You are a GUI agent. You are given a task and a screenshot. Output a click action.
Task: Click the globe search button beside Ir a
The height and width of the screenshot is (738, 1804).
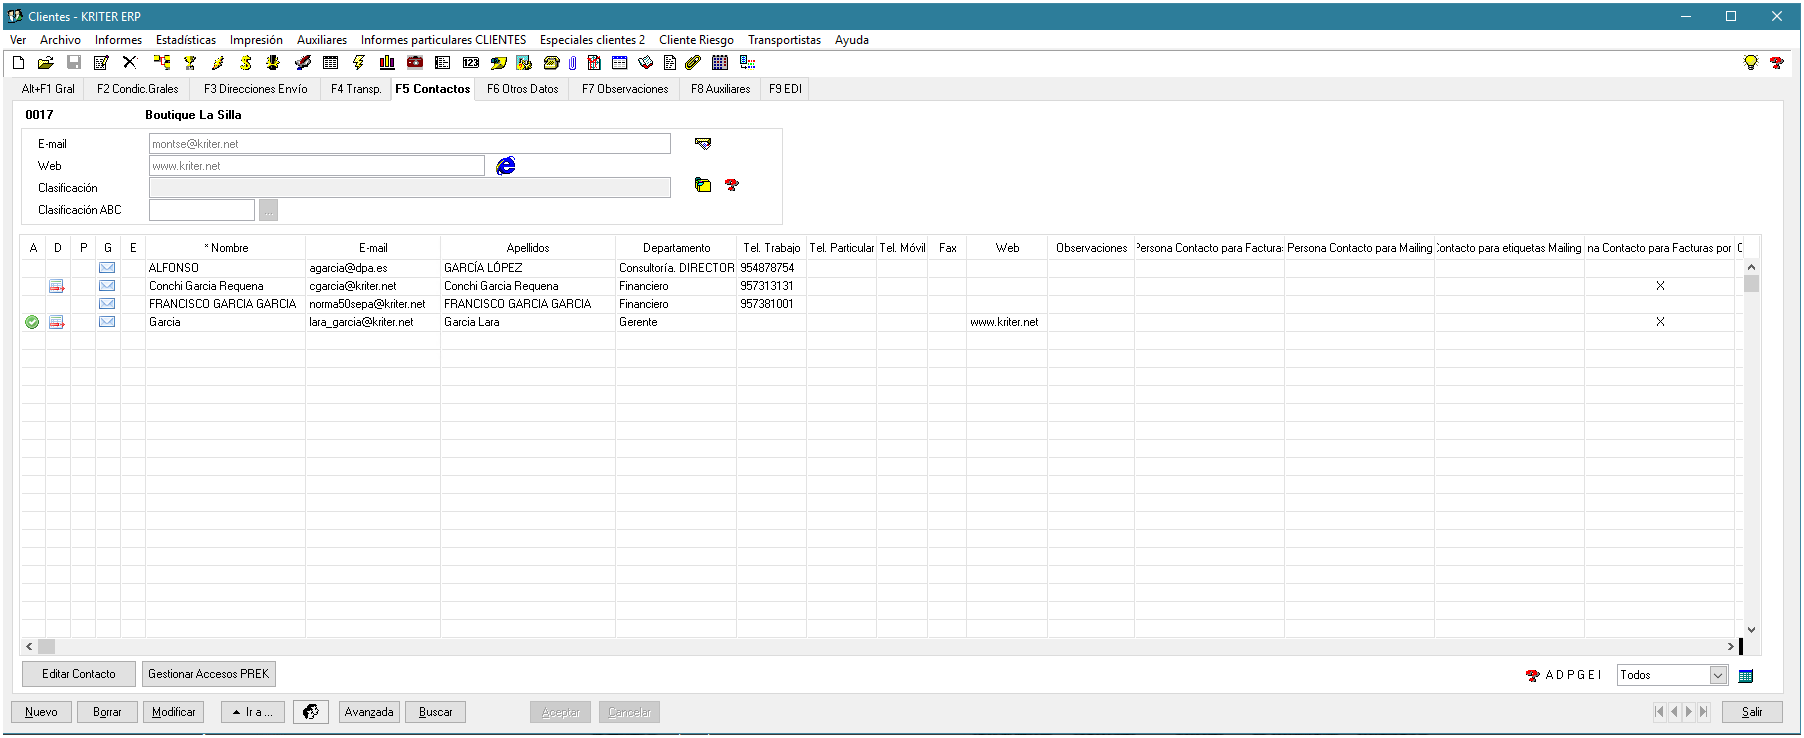click(311, 712)
